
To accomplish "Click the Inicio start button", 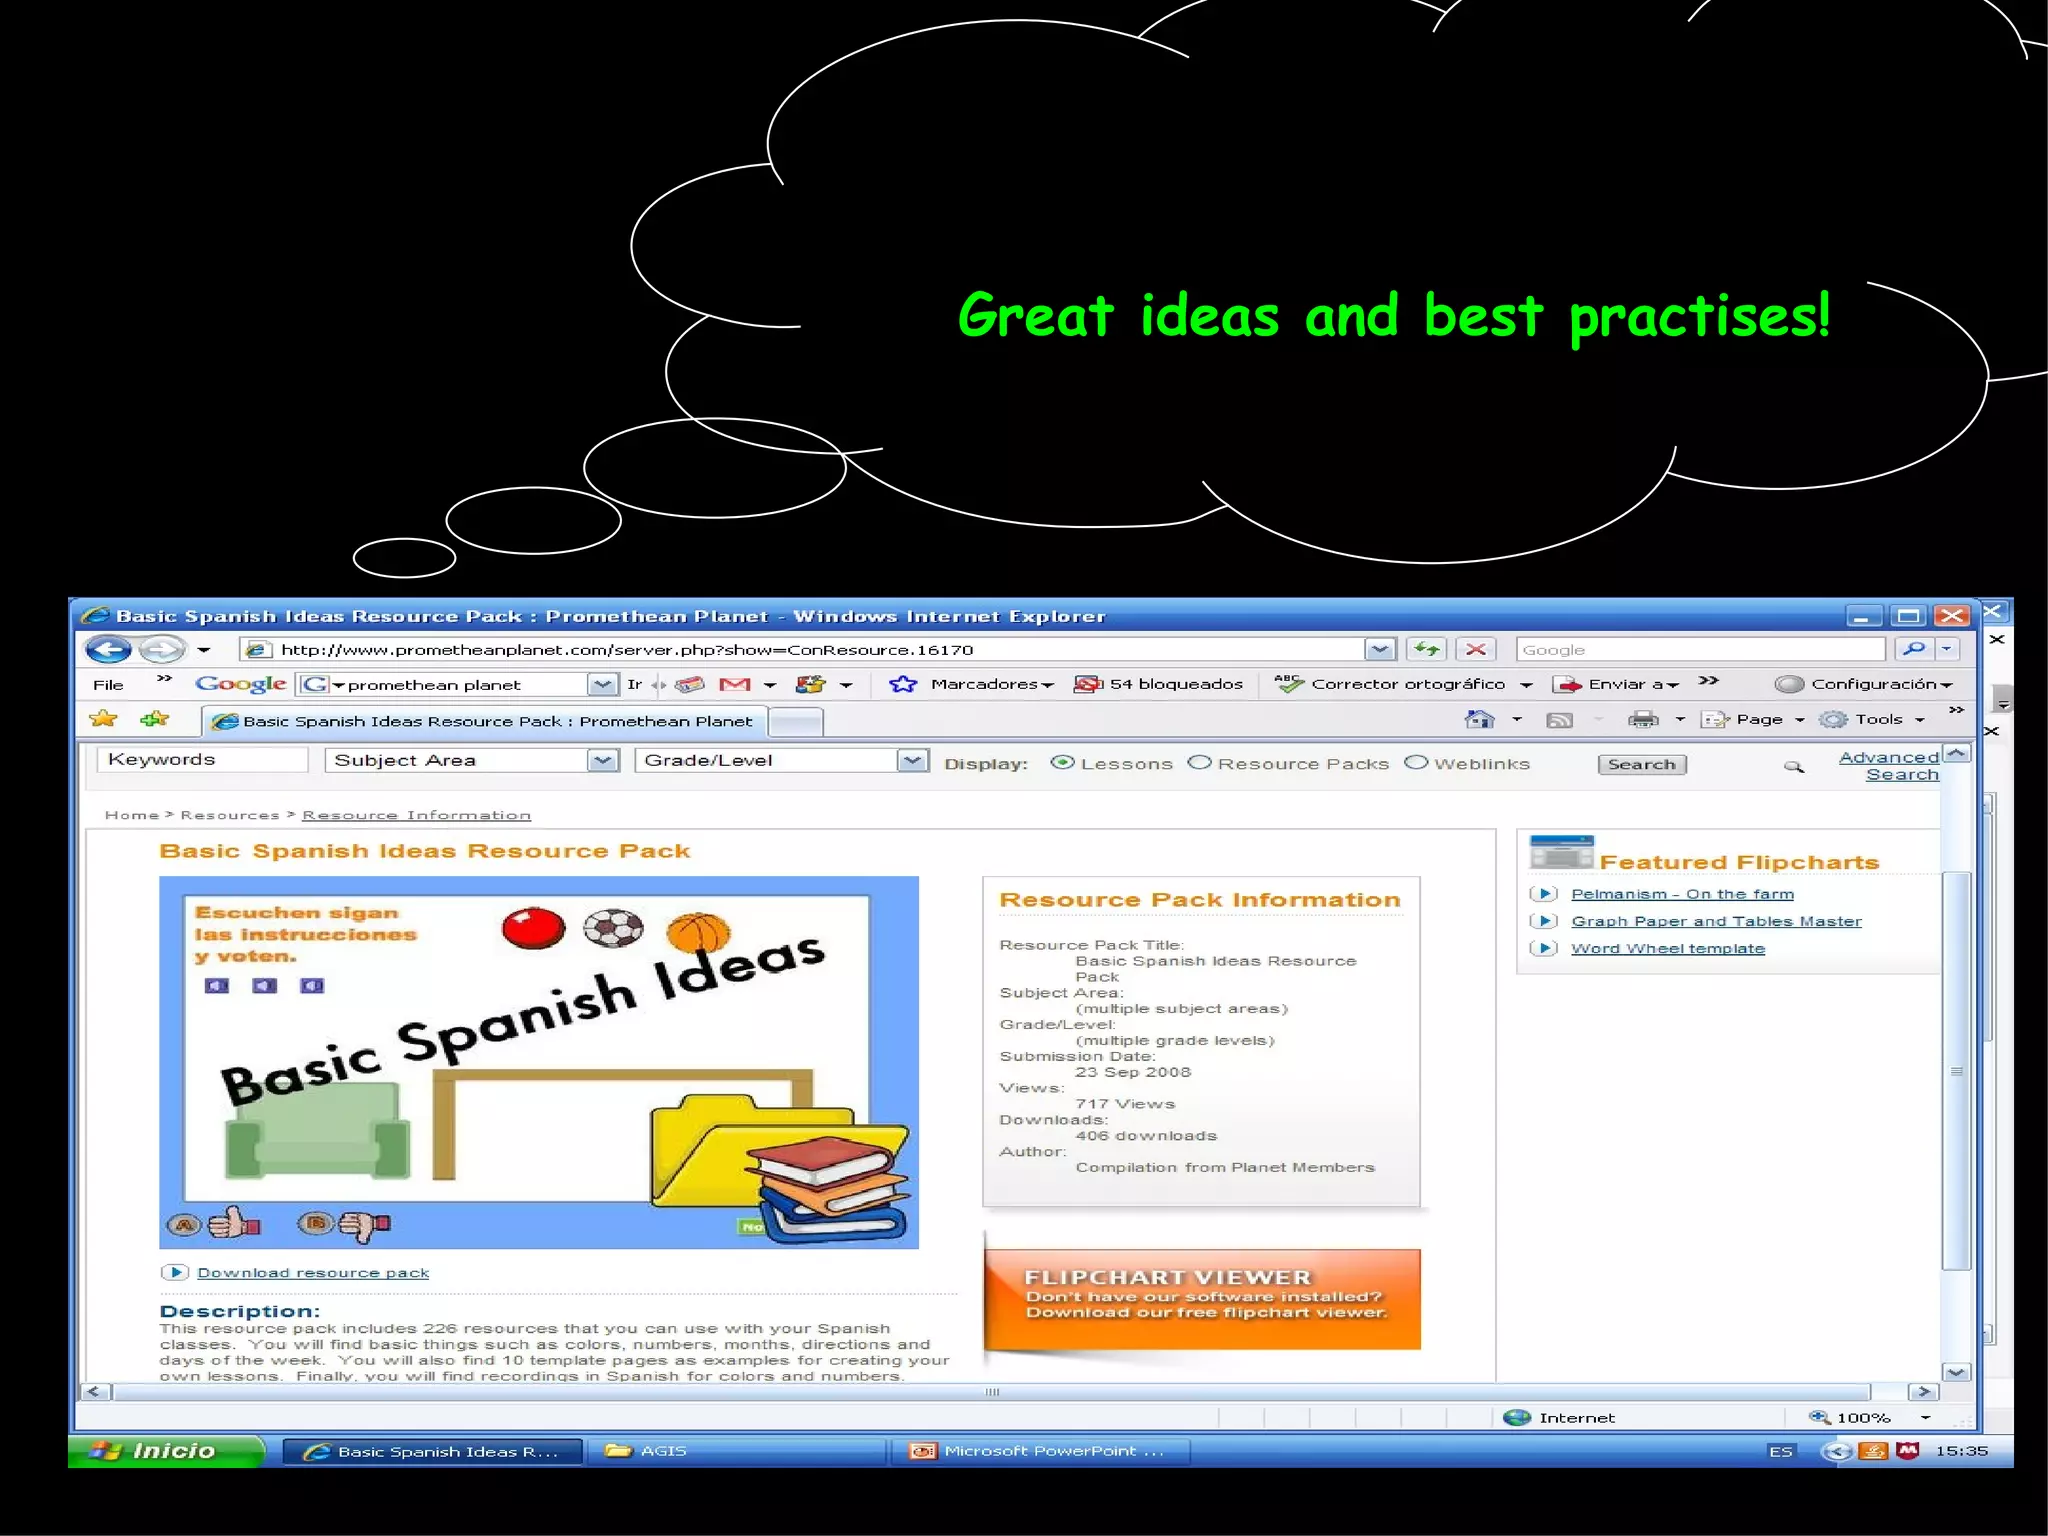I will pos(165,1451).
